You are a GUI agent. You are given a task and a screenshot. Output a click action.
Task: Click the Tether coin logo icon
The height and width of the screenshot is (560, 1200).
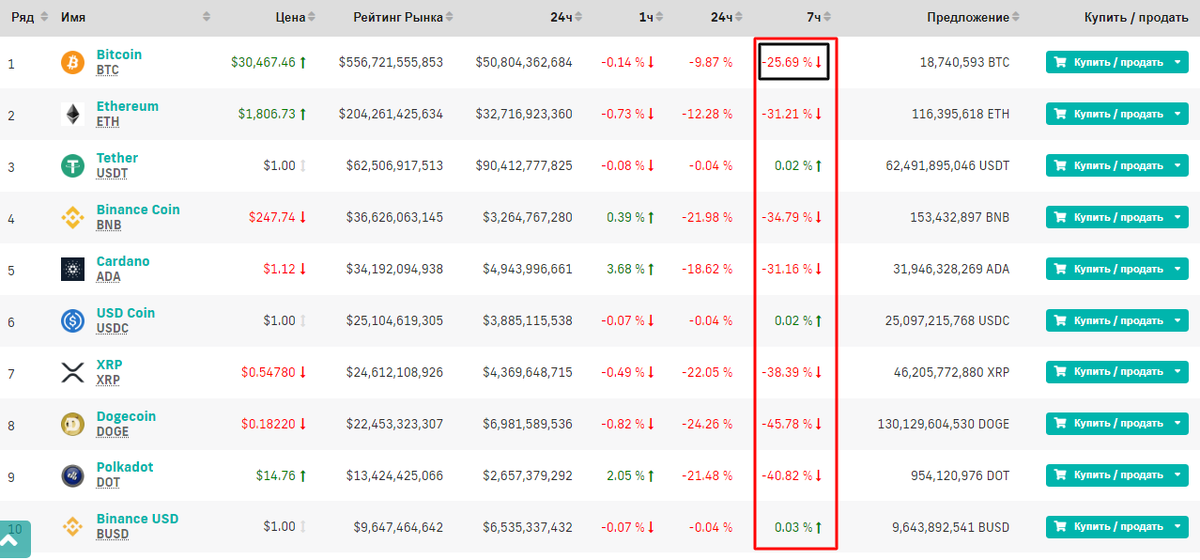tap(72, 166)
